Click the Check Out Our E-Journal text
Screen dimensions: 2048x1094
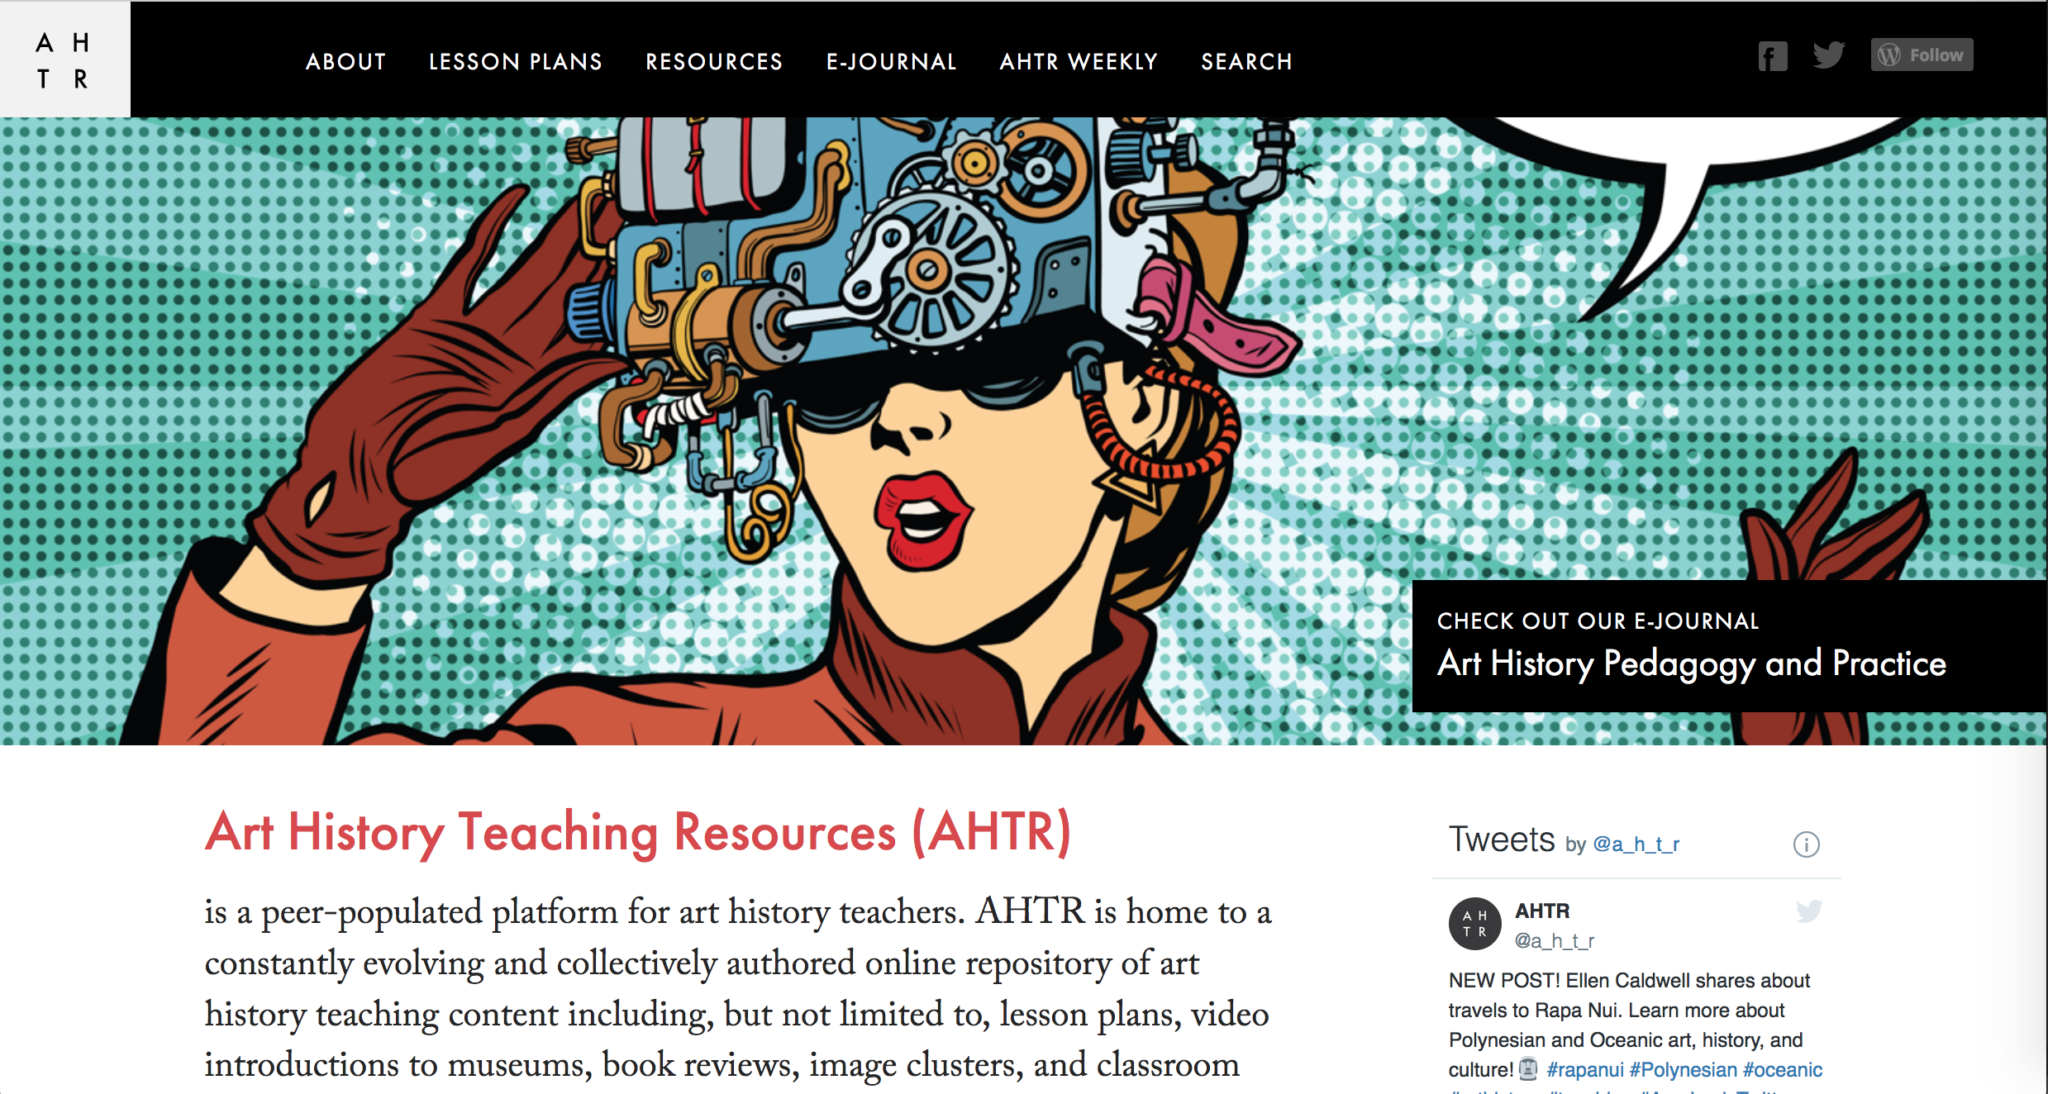[x=1598, y=621]
